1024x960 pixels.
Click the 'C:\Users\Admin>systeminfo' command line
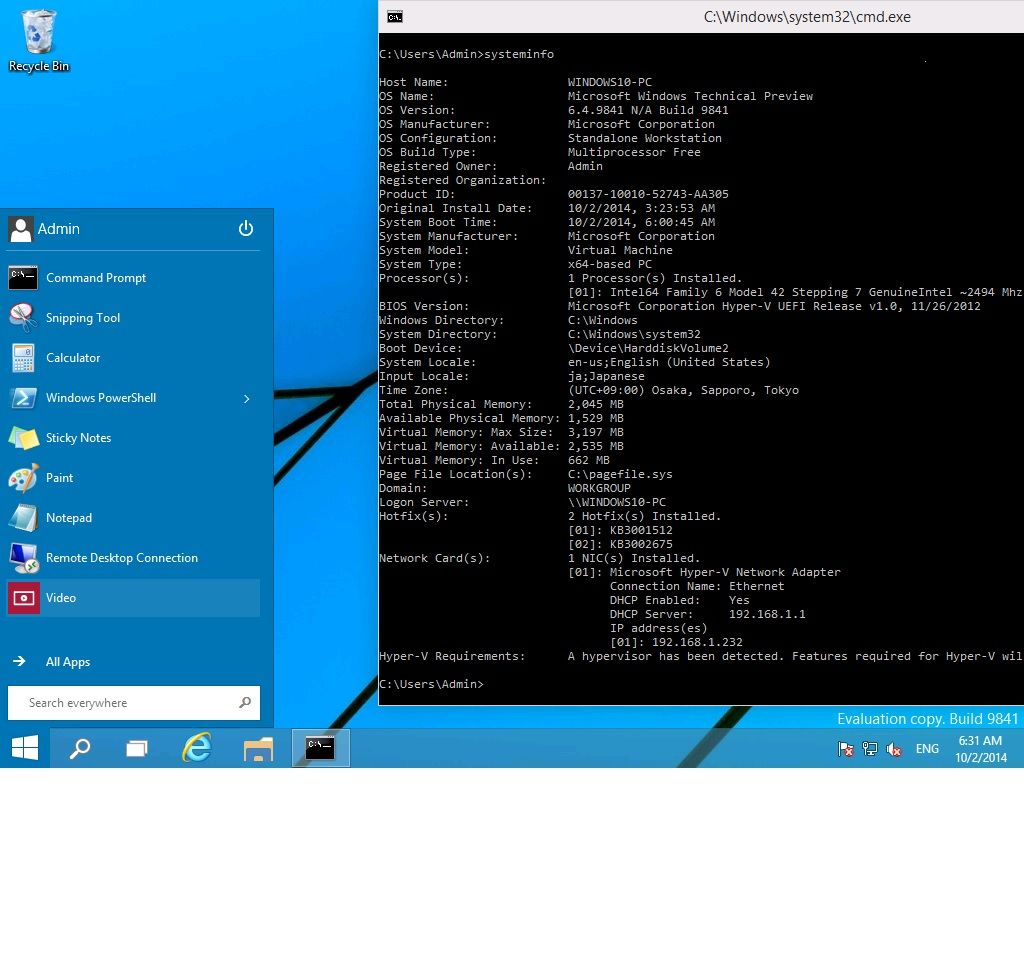point(466,54)
